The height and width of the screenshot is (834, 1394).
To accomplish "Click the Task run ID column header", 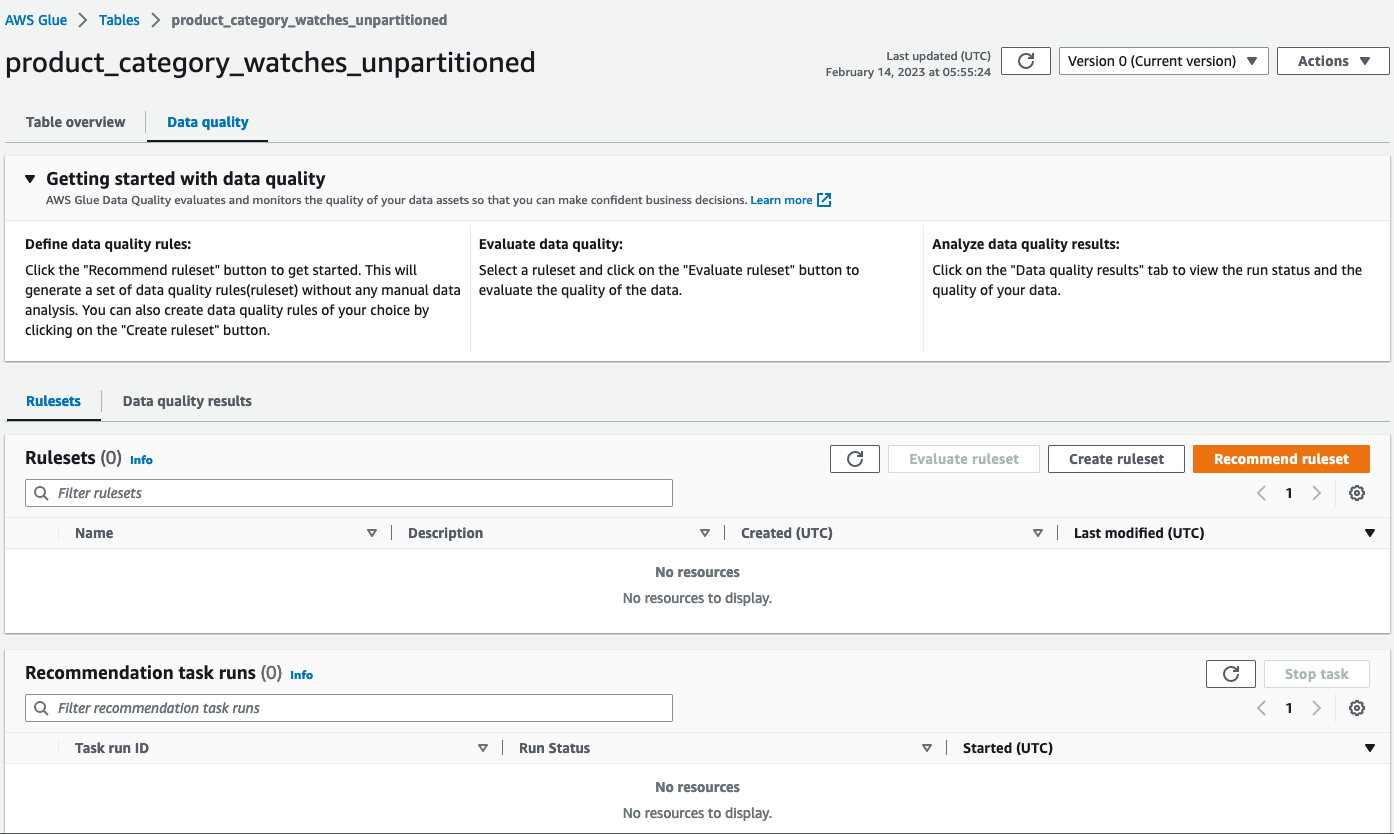I will pyautogui.click(x=112, y=748).
